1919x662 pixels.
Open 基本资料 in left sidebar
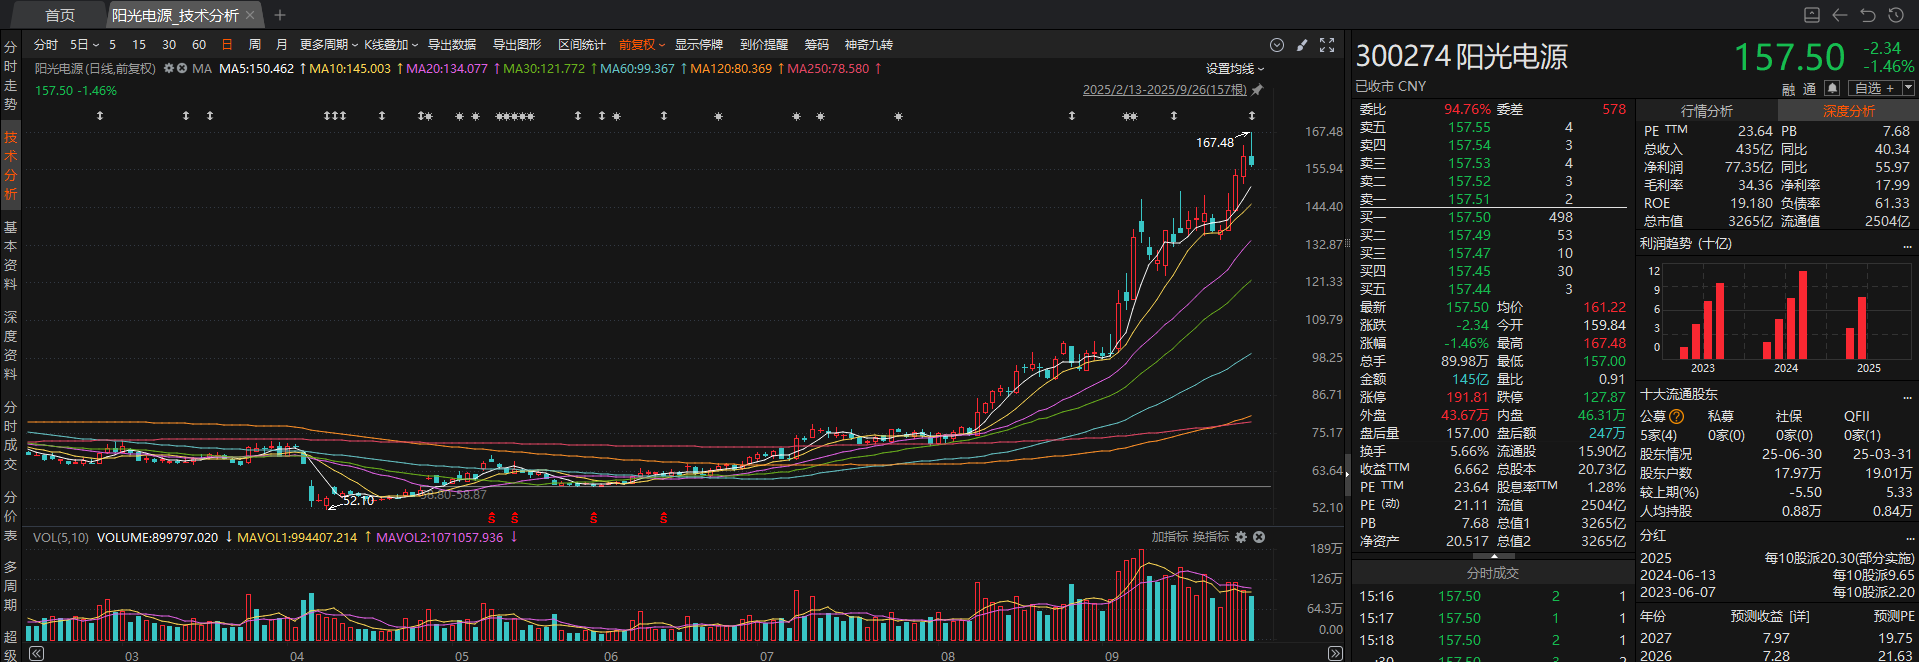tap(10, 256)
